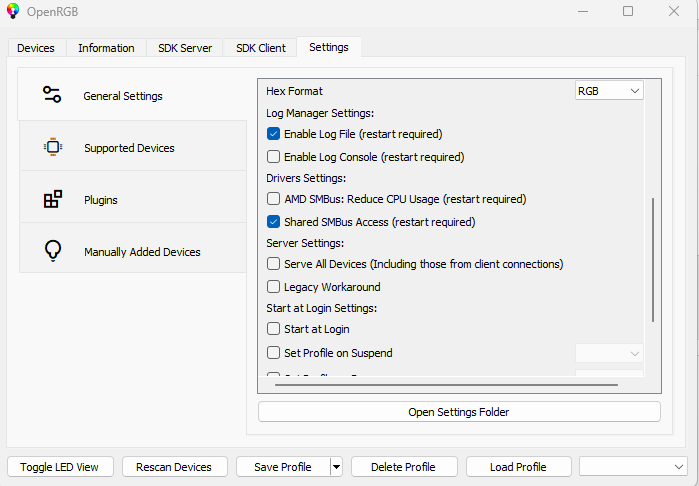Click Open Settings Folder button
This screenshot has width=699, height=486.
459,412
